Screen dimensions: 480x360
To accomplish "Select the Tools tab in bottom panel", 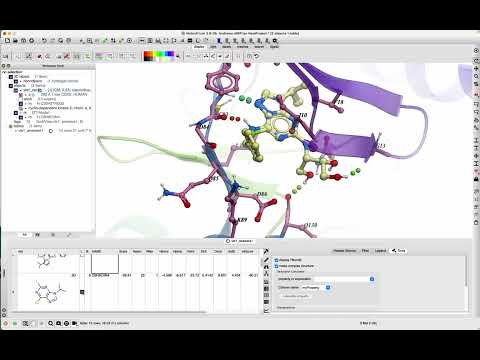I will 399,251.
